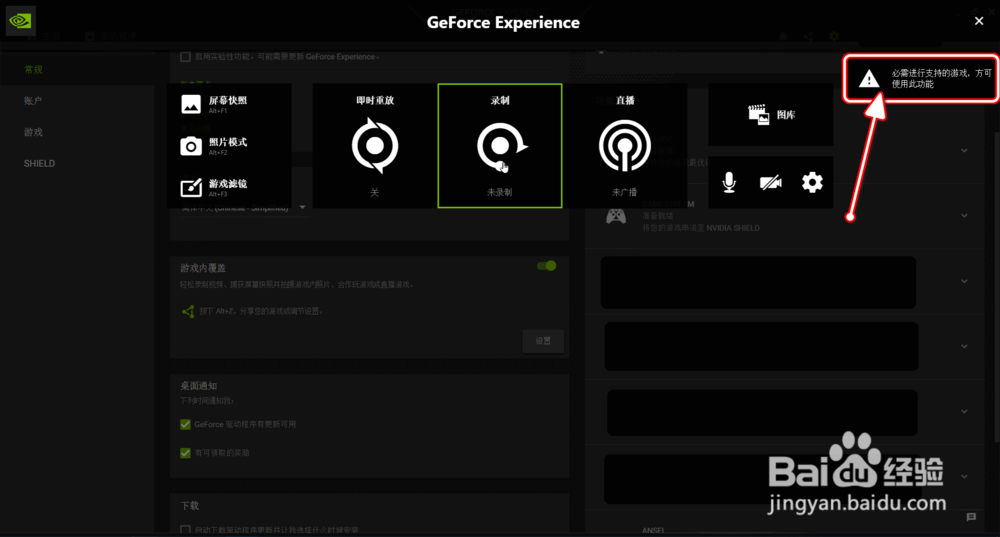Toggle the crossed-out camera icon
This screenshot has width=1000, height=537.
(770, 182)
